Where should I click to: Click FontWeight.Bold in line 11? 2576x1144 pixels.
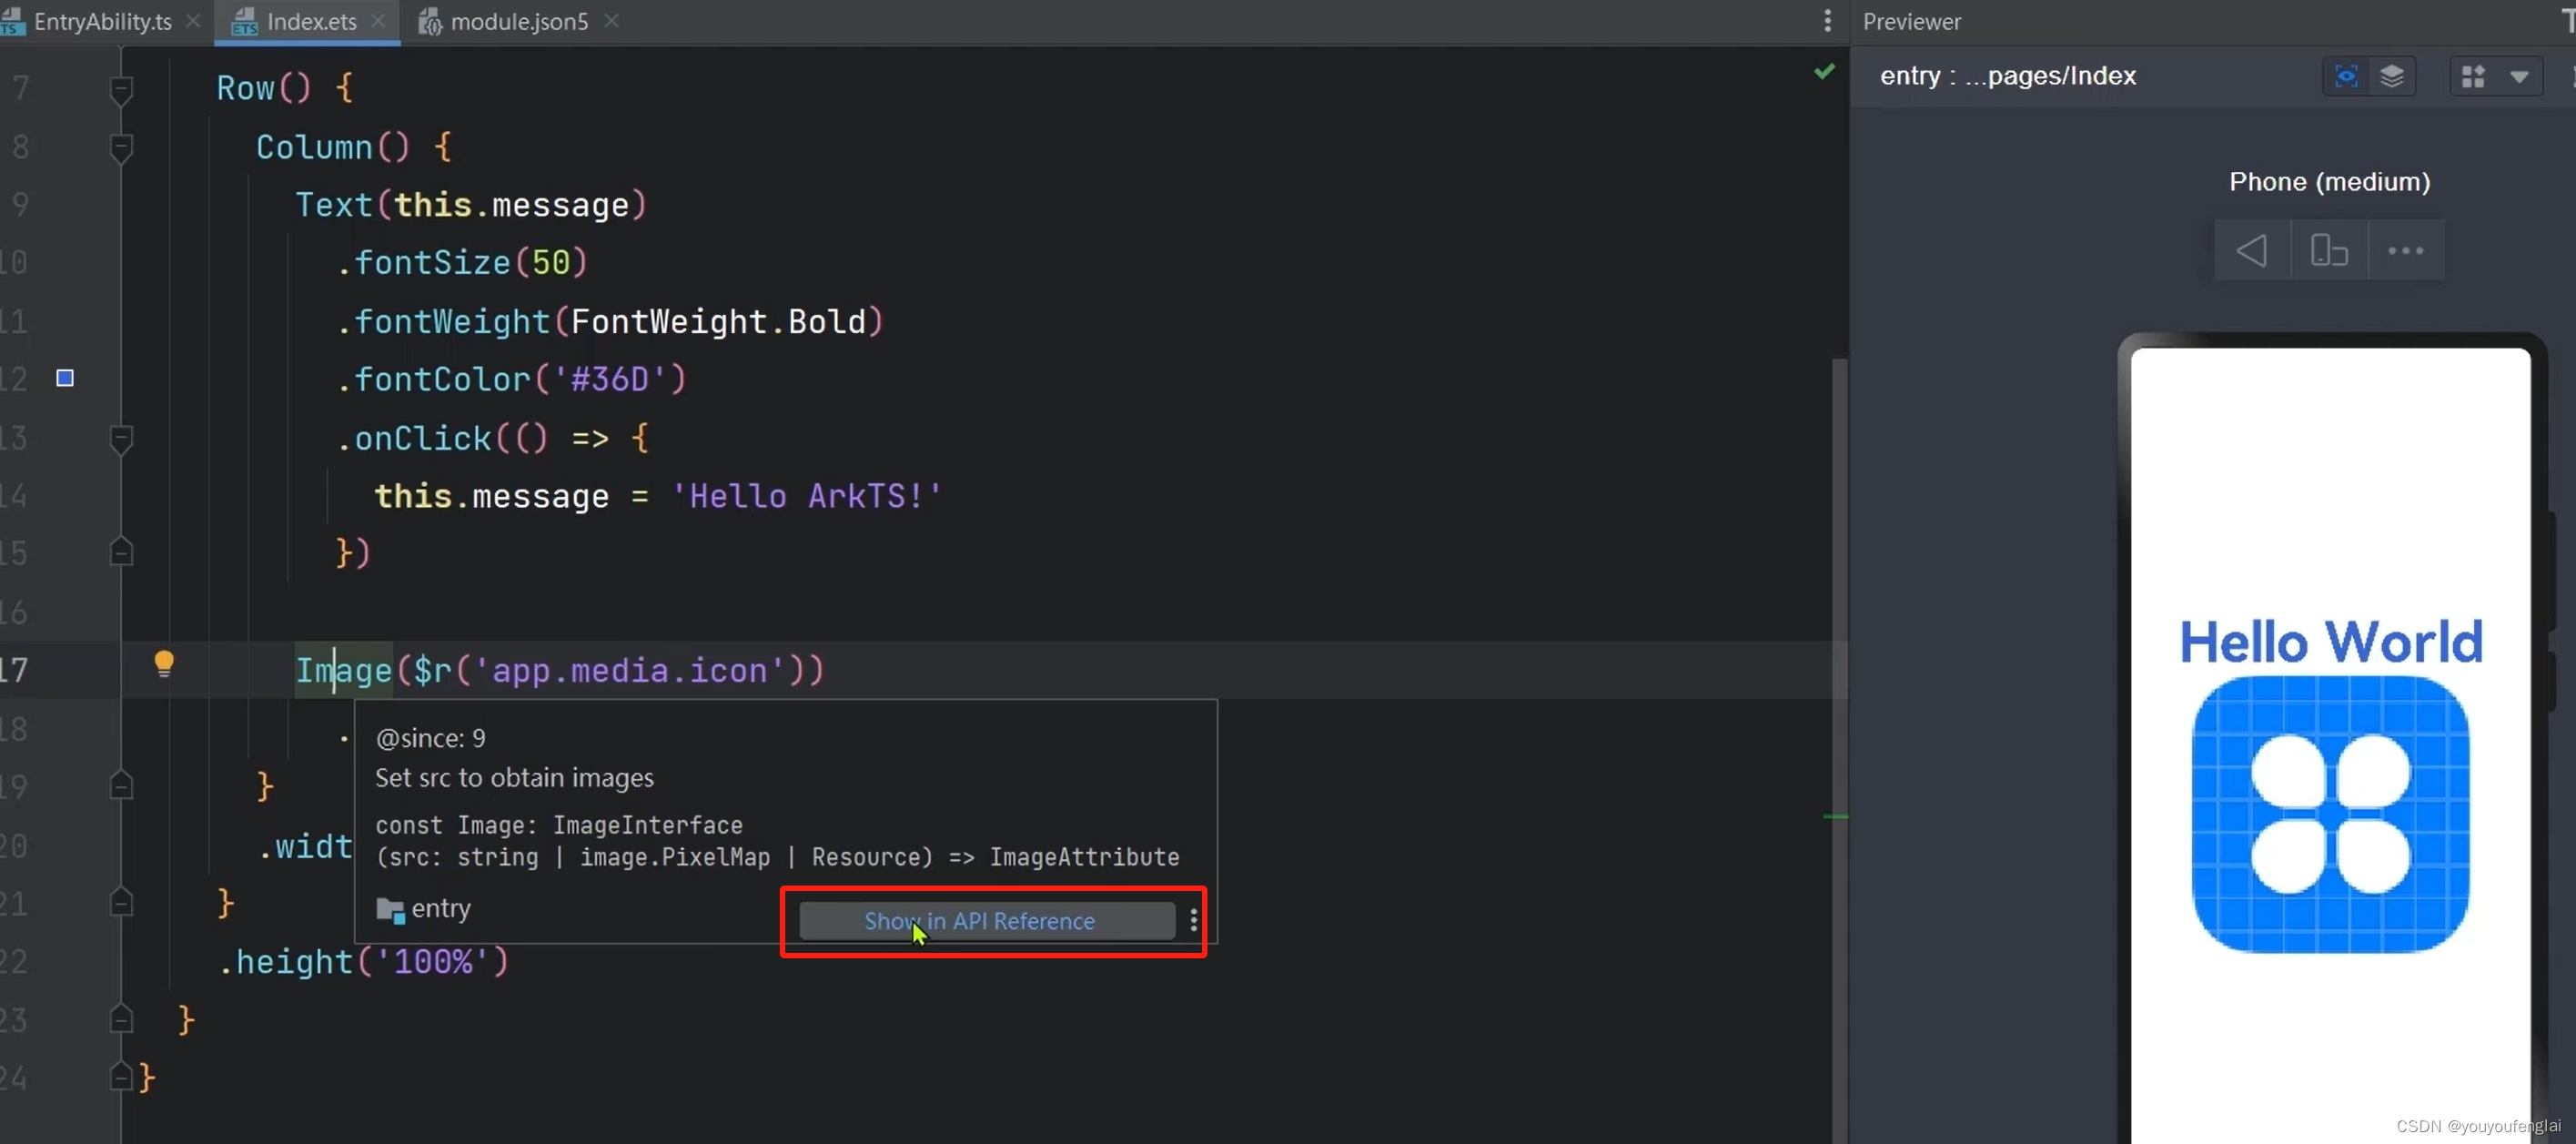click(718, 321)
